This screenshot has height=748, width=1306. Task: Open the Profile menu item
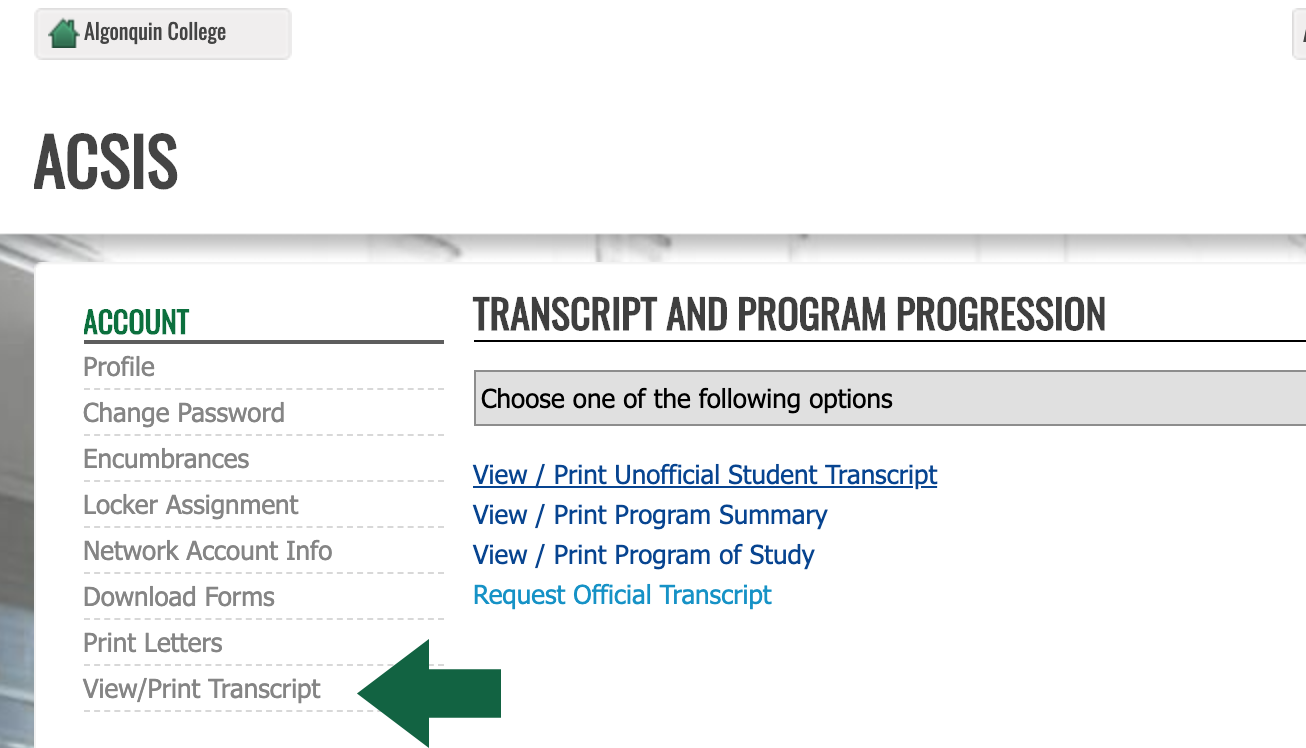click(119, 367)
